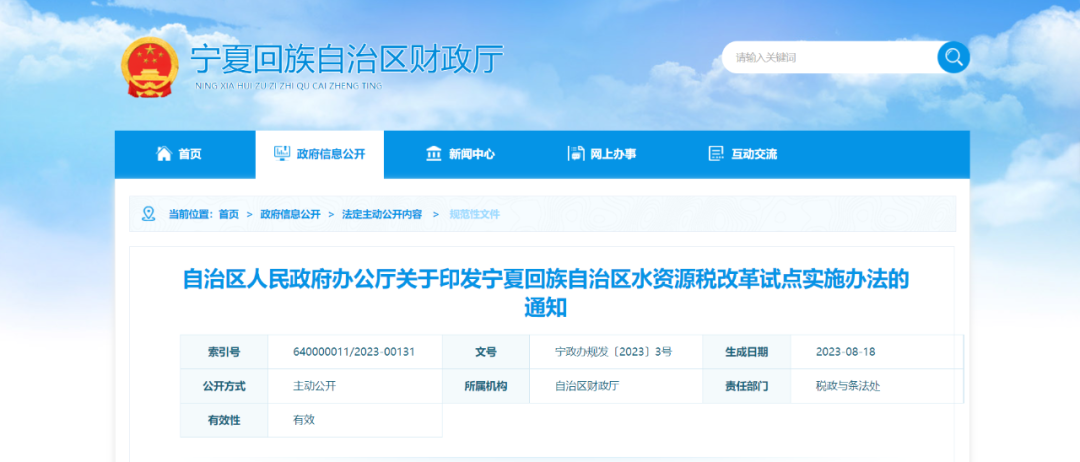Open the 新闻中心 navigation tab

coord(460,154)
